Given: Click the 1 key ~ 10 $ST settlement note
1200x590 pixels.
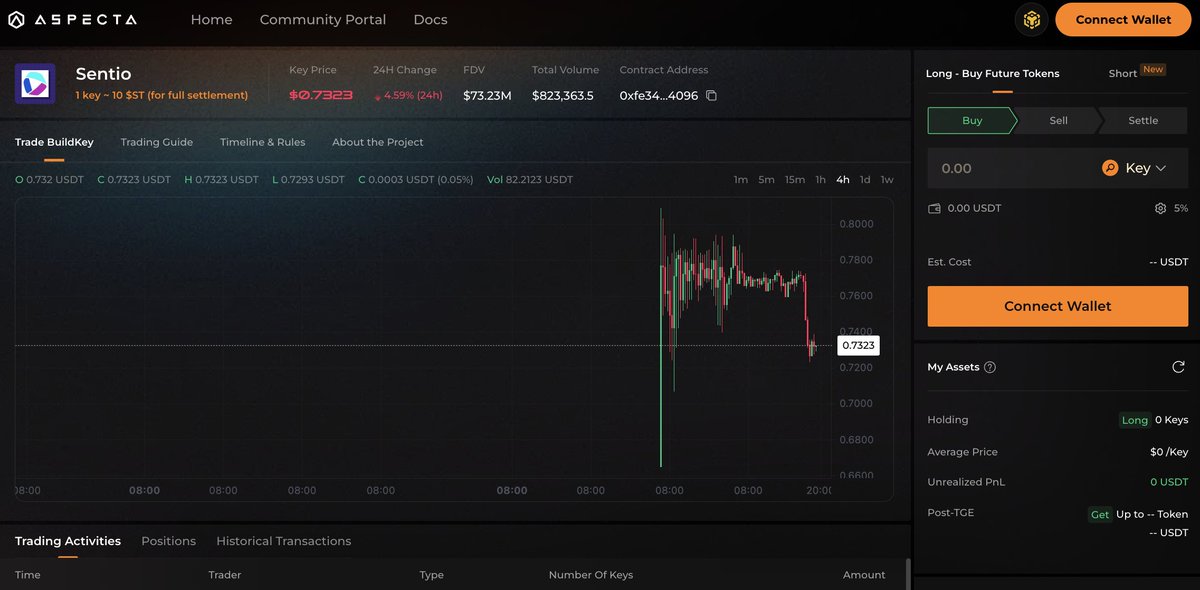Looking at the screenshot, I should (x=162, y=95).
